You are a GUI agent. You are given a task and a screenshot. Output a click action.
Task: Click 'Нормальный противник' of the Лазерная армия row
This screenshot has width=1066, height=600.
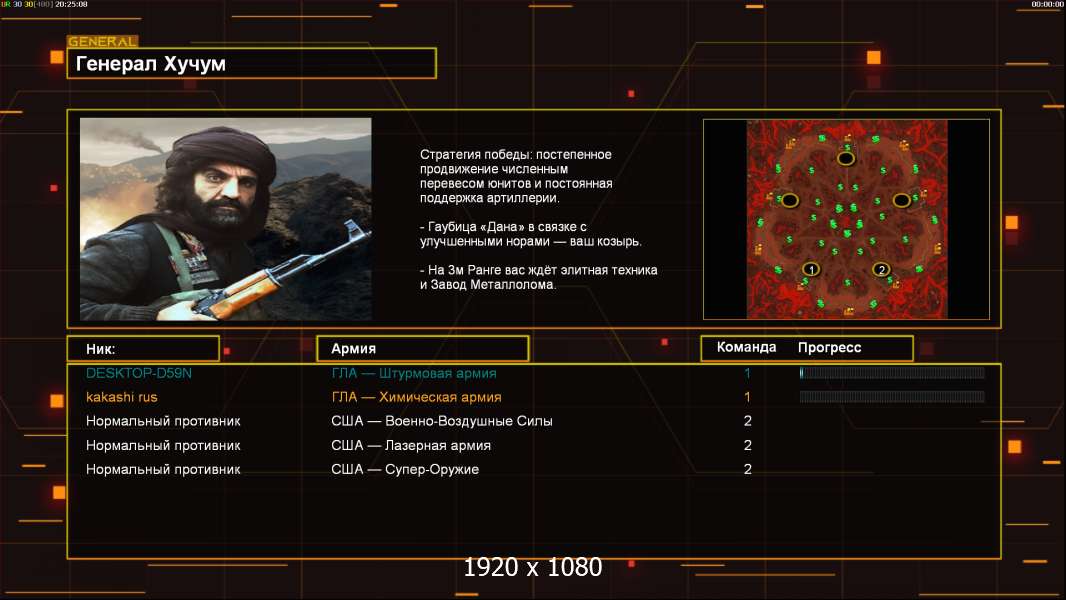pos(163,446)
